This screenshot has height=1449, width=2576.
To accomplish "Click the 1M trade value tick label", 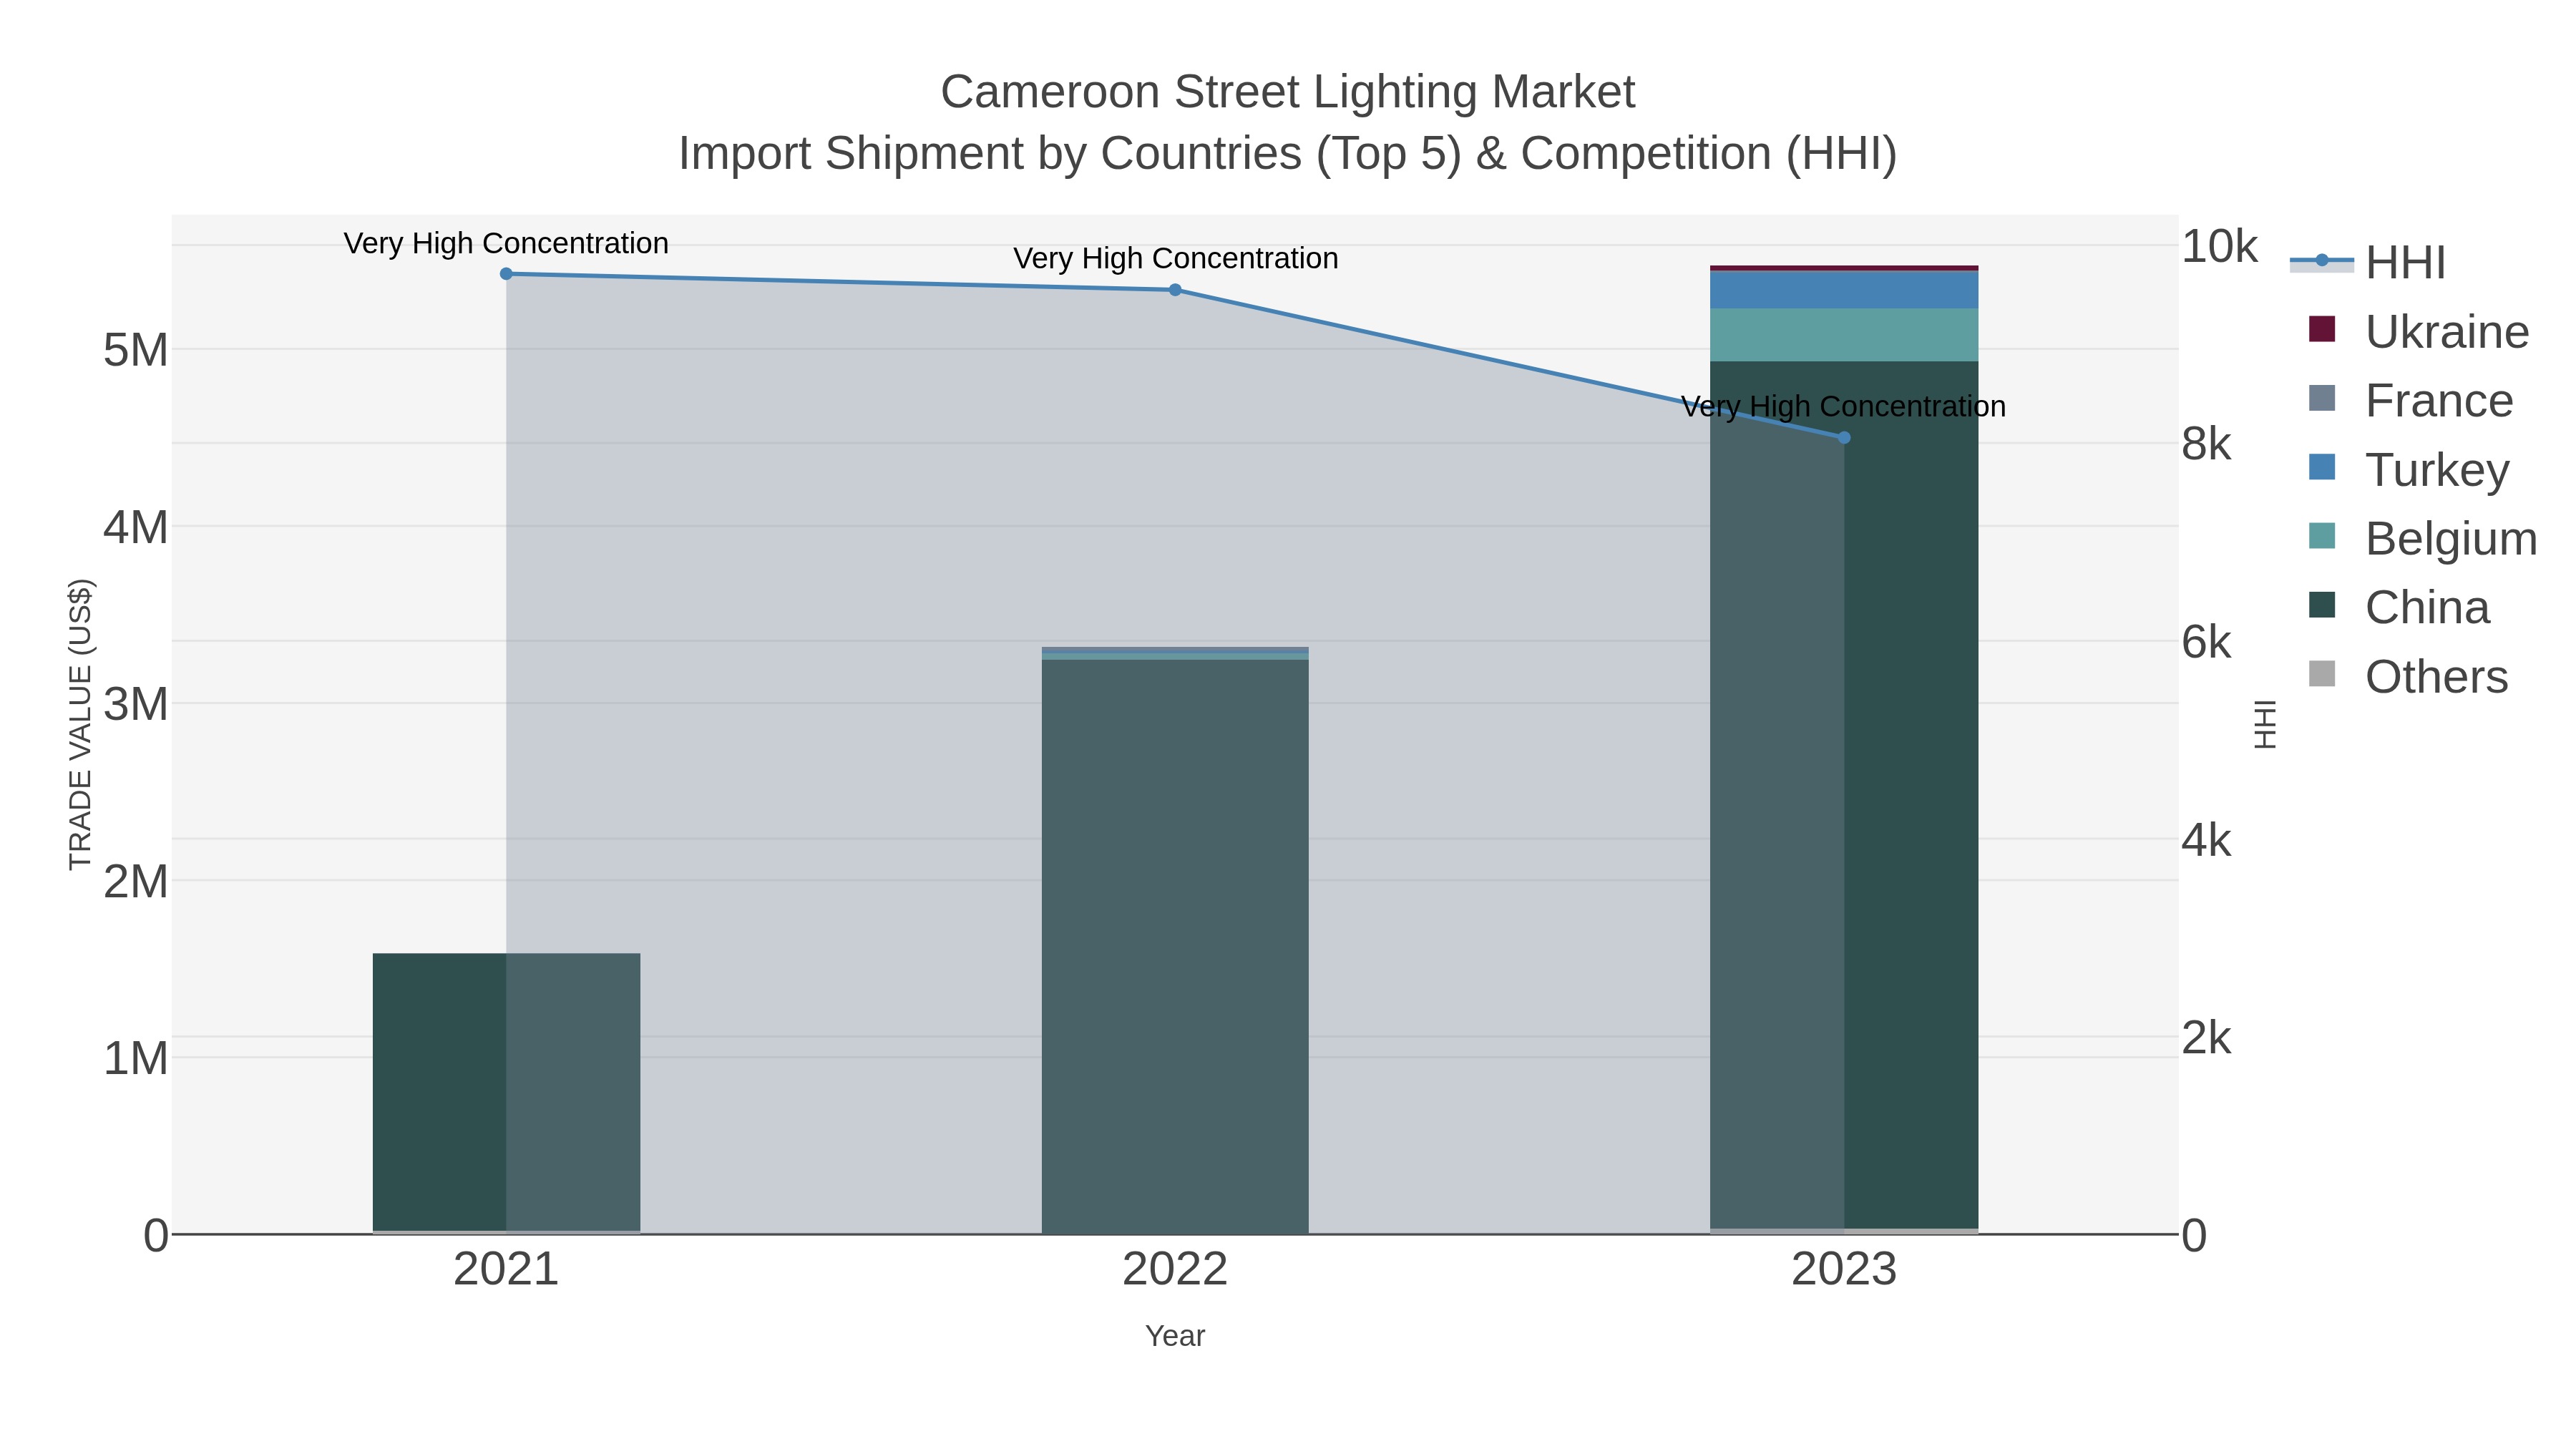I will click(x=136, y=1058).
